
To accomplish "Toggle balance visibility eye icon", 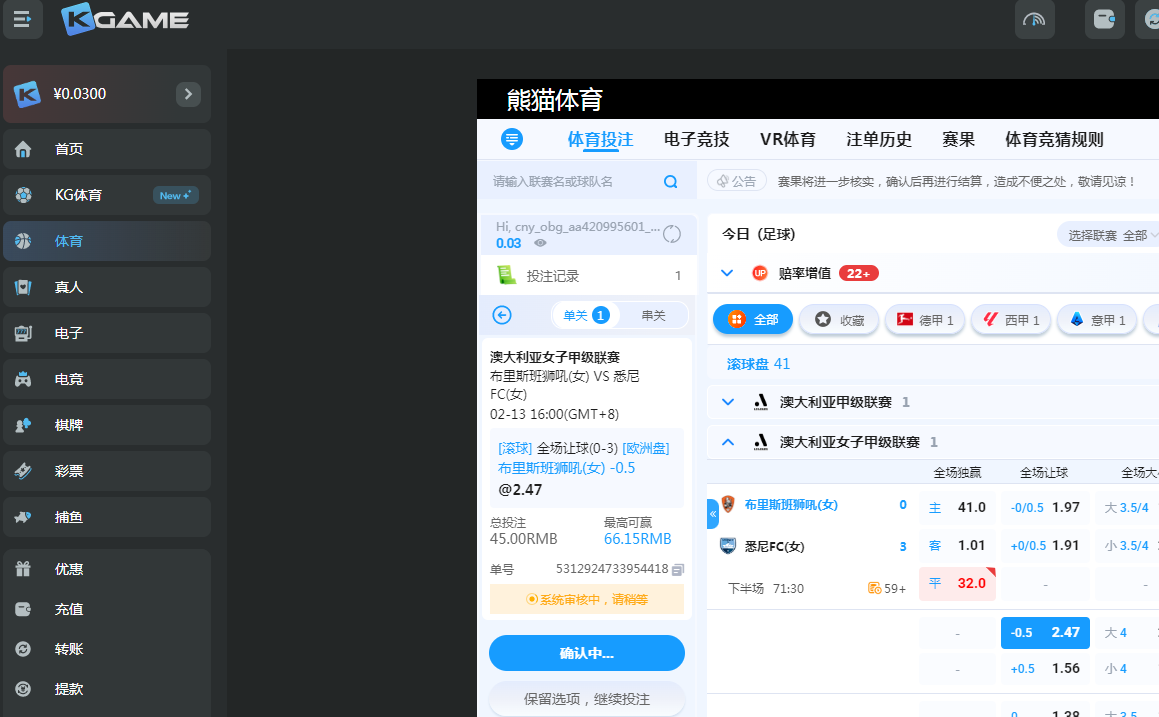I will [540, 243].
